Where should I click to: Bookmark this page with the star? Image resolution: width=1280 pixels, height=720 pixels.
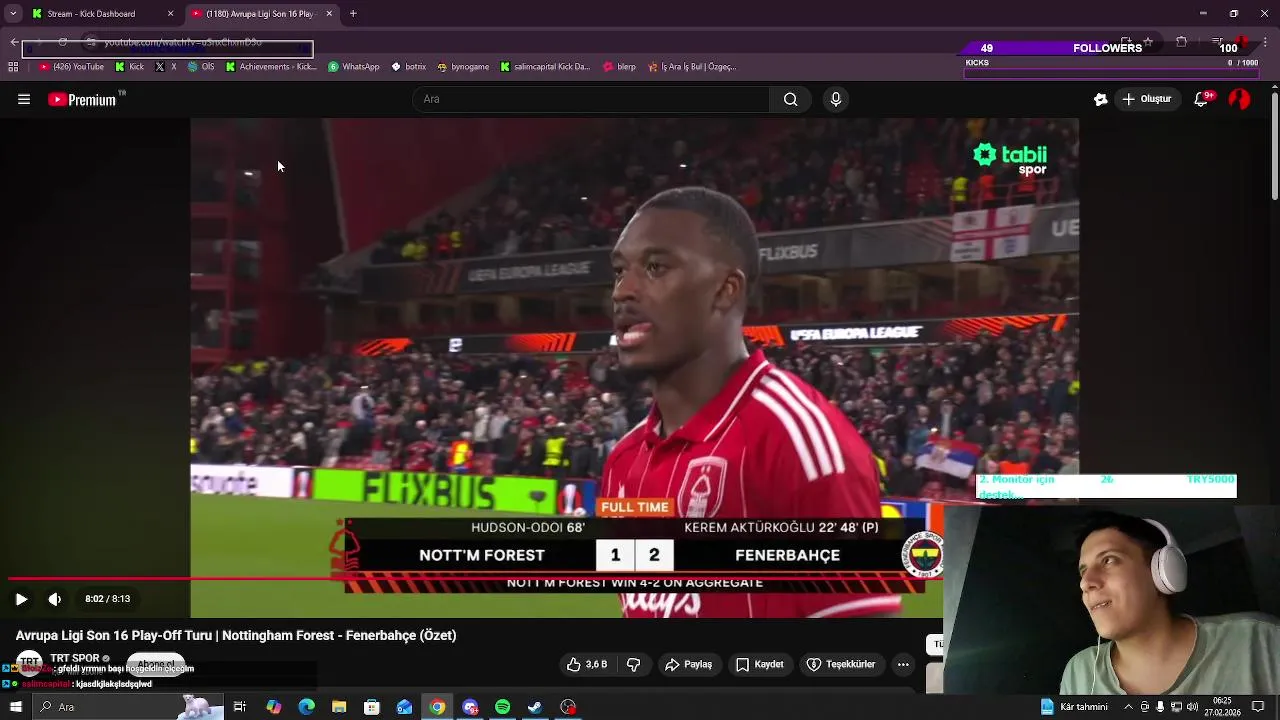[1148, 43]
